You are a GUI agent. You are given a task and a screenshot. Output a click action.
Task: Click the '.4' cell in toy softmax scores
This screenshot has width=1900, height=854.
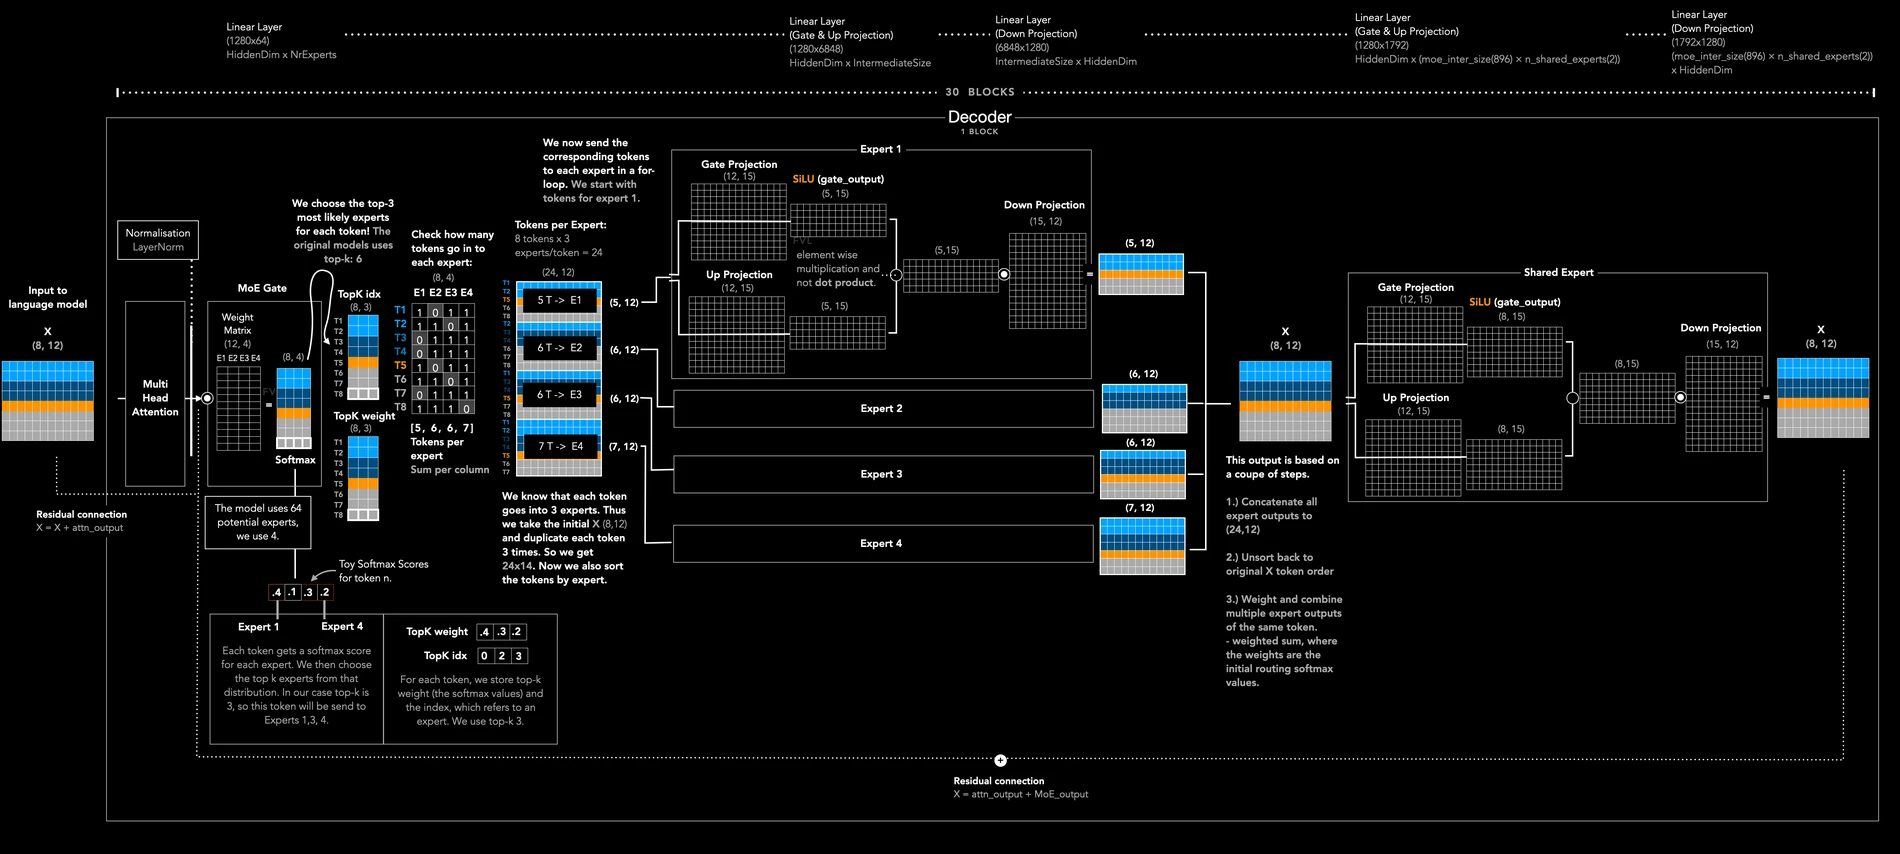point(277,593)
